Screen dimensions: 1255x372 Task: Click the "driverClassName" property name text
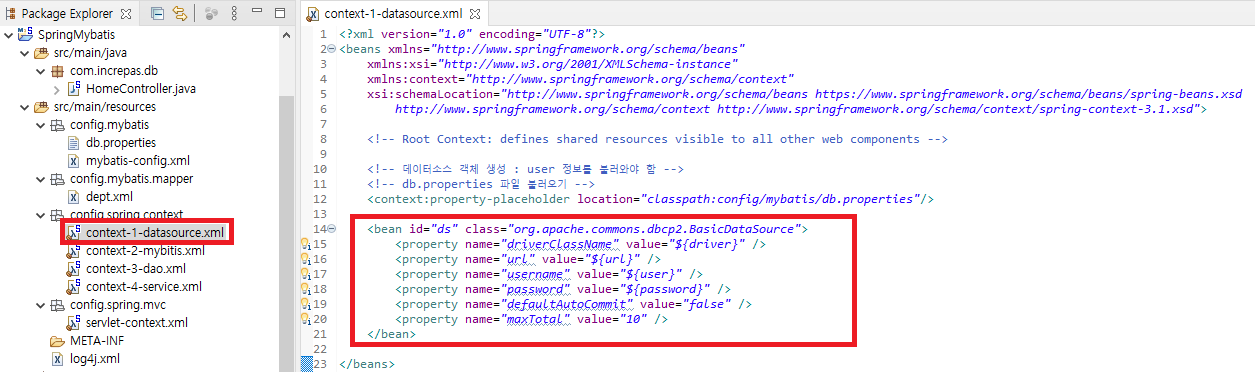(561, 244)
